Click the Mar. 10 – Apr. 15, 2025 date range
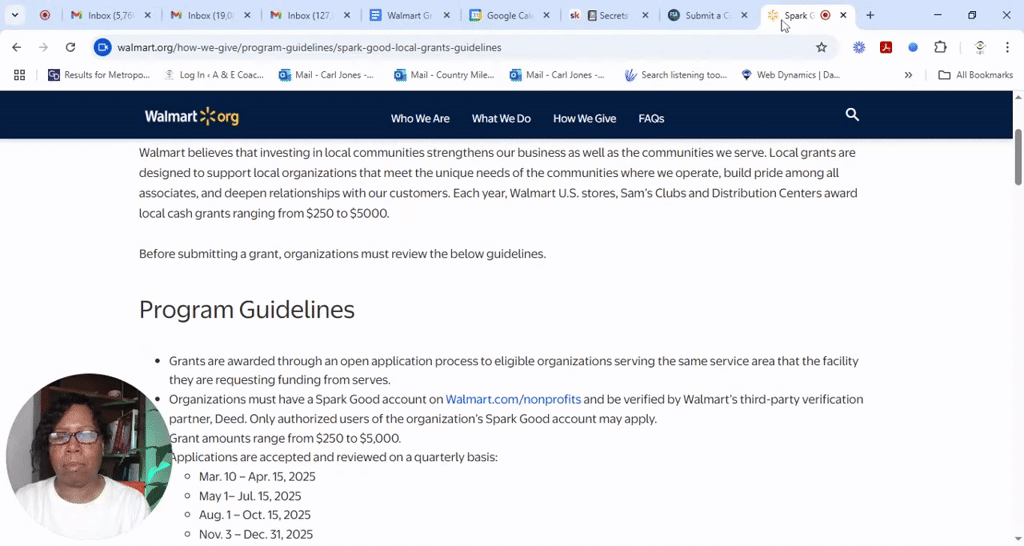1024x546 pixels. (257, 476)
